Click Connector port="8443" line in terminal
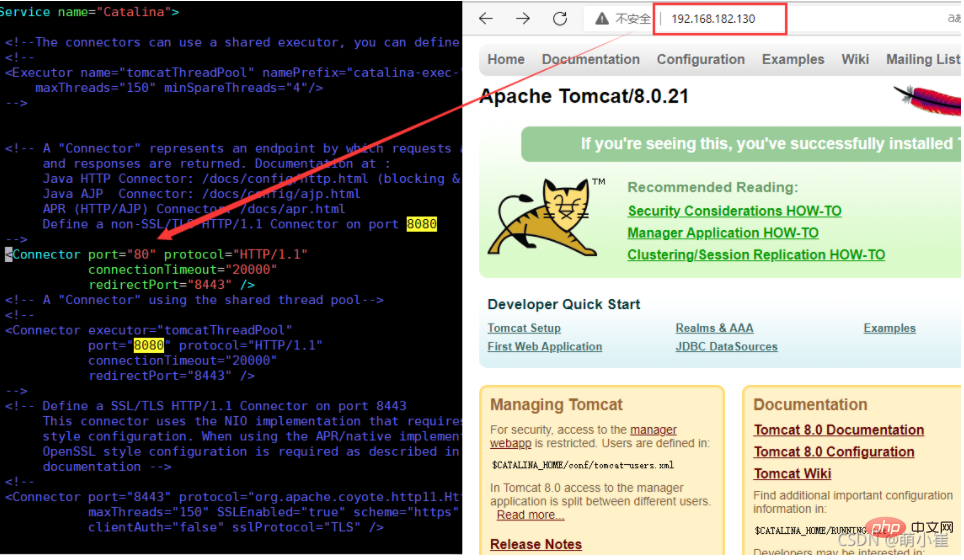 tap(232, 497)
